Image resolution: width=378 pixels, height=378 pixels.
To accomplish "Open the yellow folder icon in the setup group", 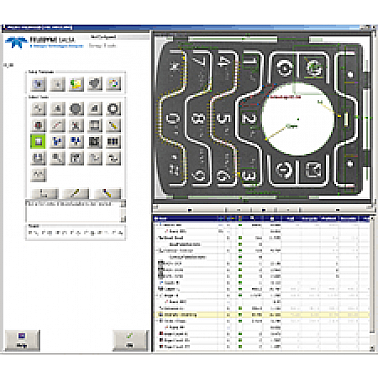I will [76, 84].
